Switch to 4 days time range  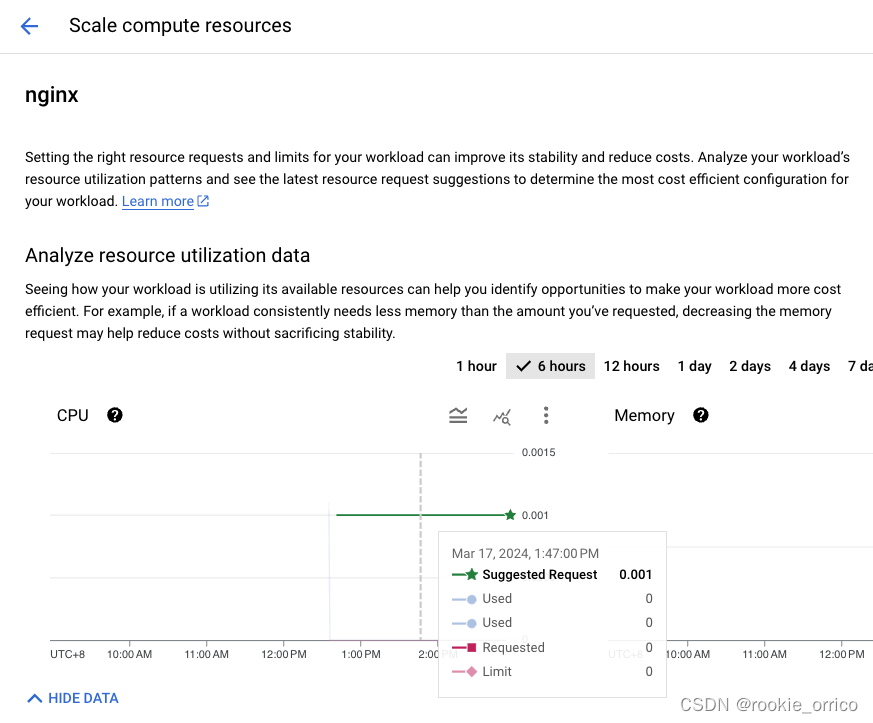(809, 366)
